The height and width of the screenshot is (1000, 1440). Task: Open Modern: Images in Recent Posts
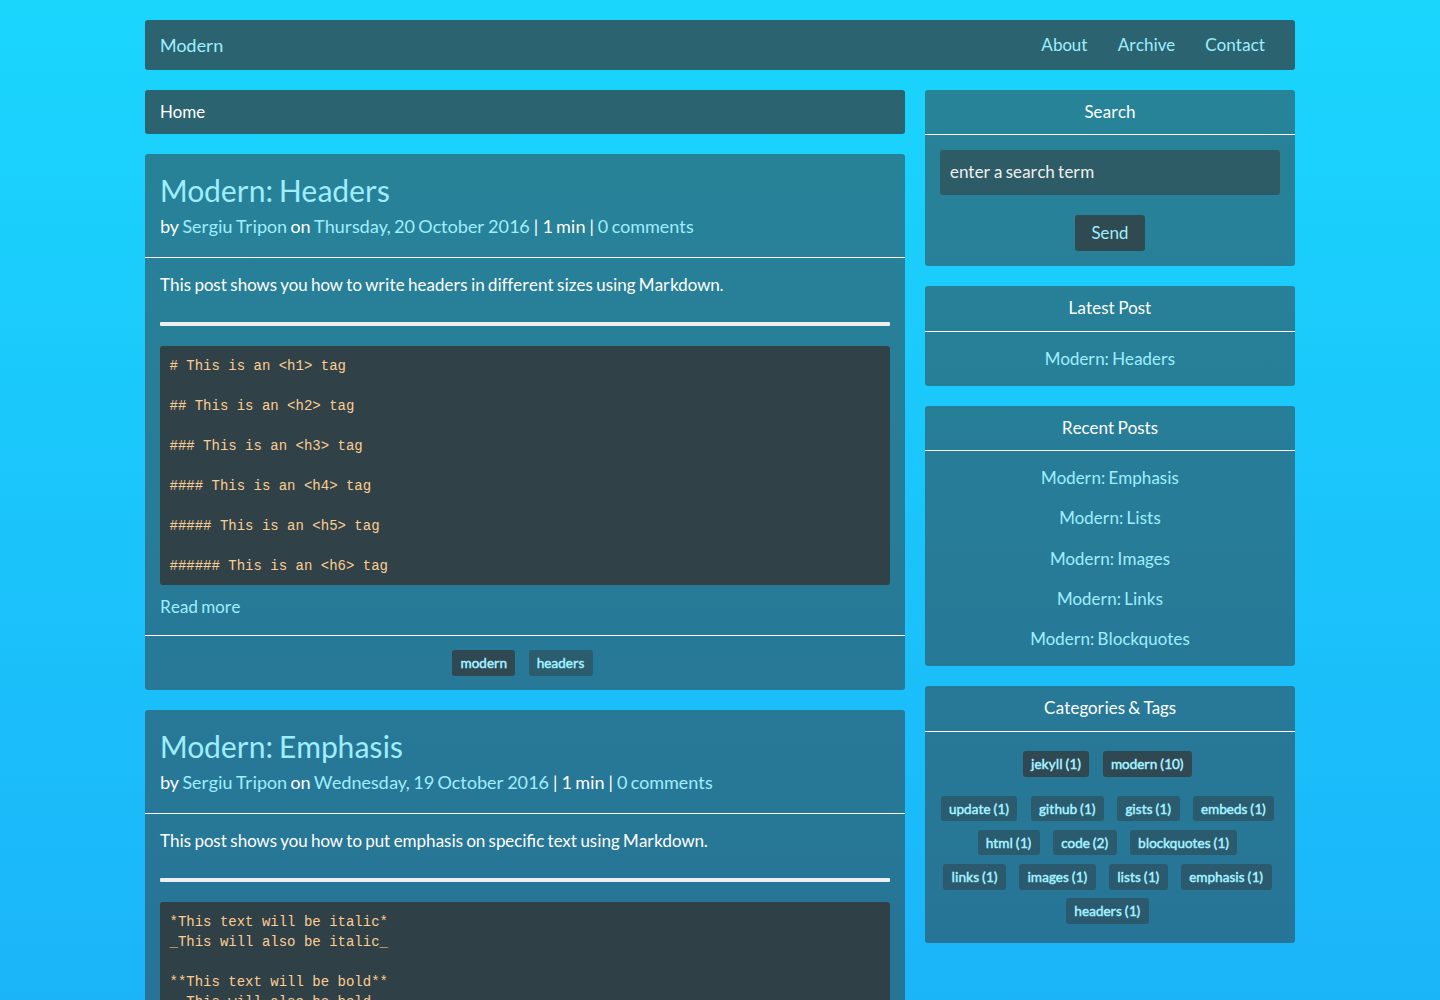pos(1109,559)
